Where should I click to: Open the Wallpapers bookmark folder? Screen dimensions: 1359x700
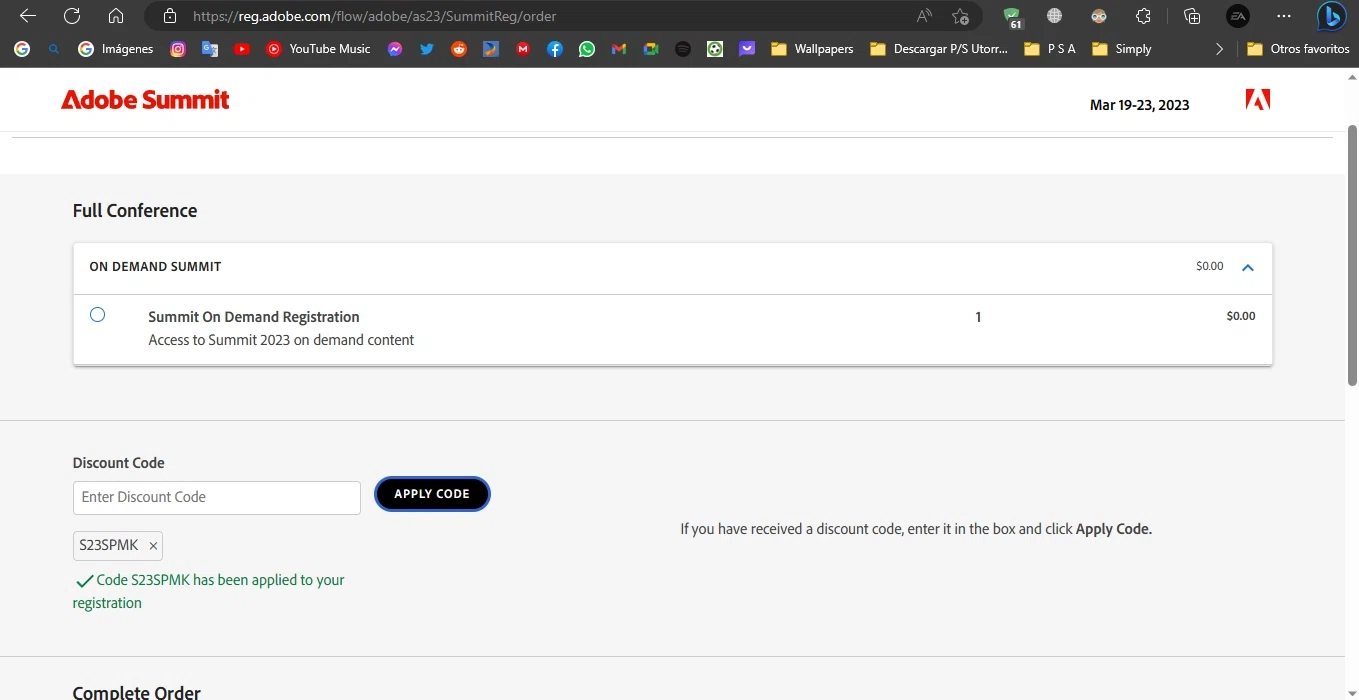[x=812, y=48]
